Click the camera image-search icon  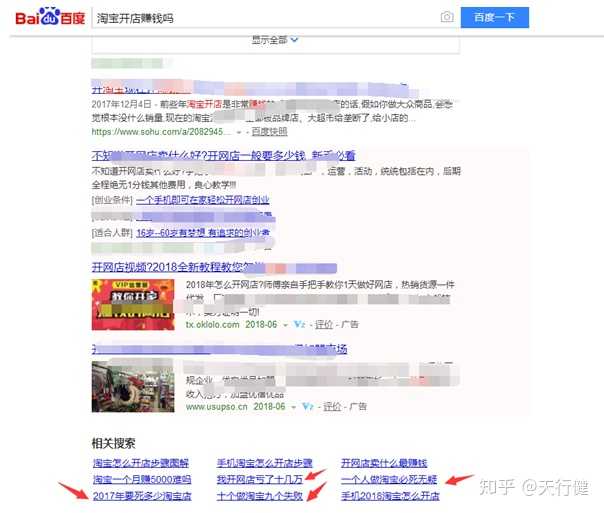pos(447,18)
